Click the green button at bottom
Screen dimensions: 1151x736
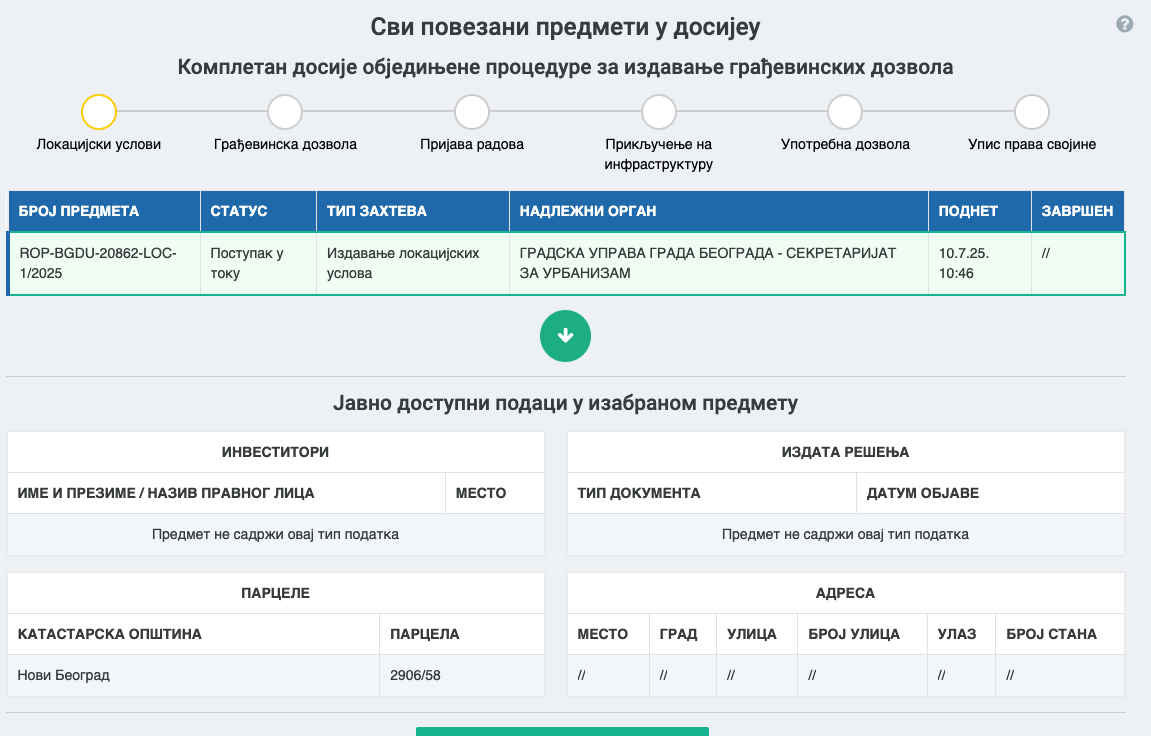click(x=562, y=731)
